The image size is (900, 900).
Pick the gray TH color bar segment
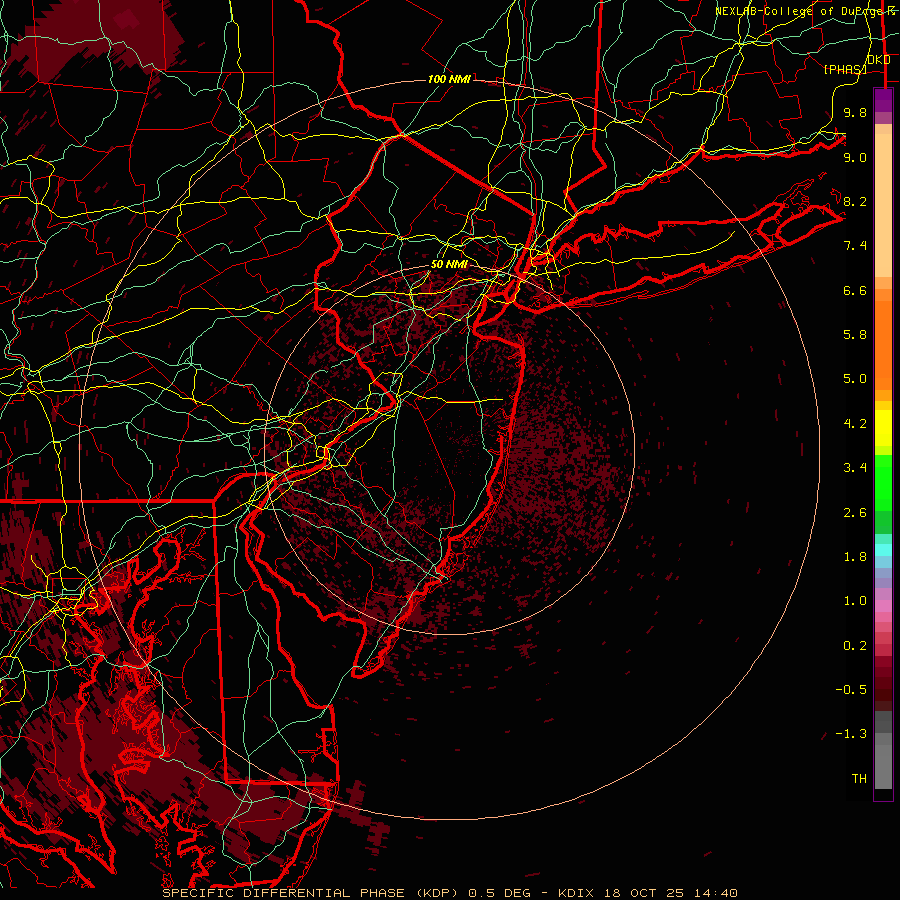point(883,766)
